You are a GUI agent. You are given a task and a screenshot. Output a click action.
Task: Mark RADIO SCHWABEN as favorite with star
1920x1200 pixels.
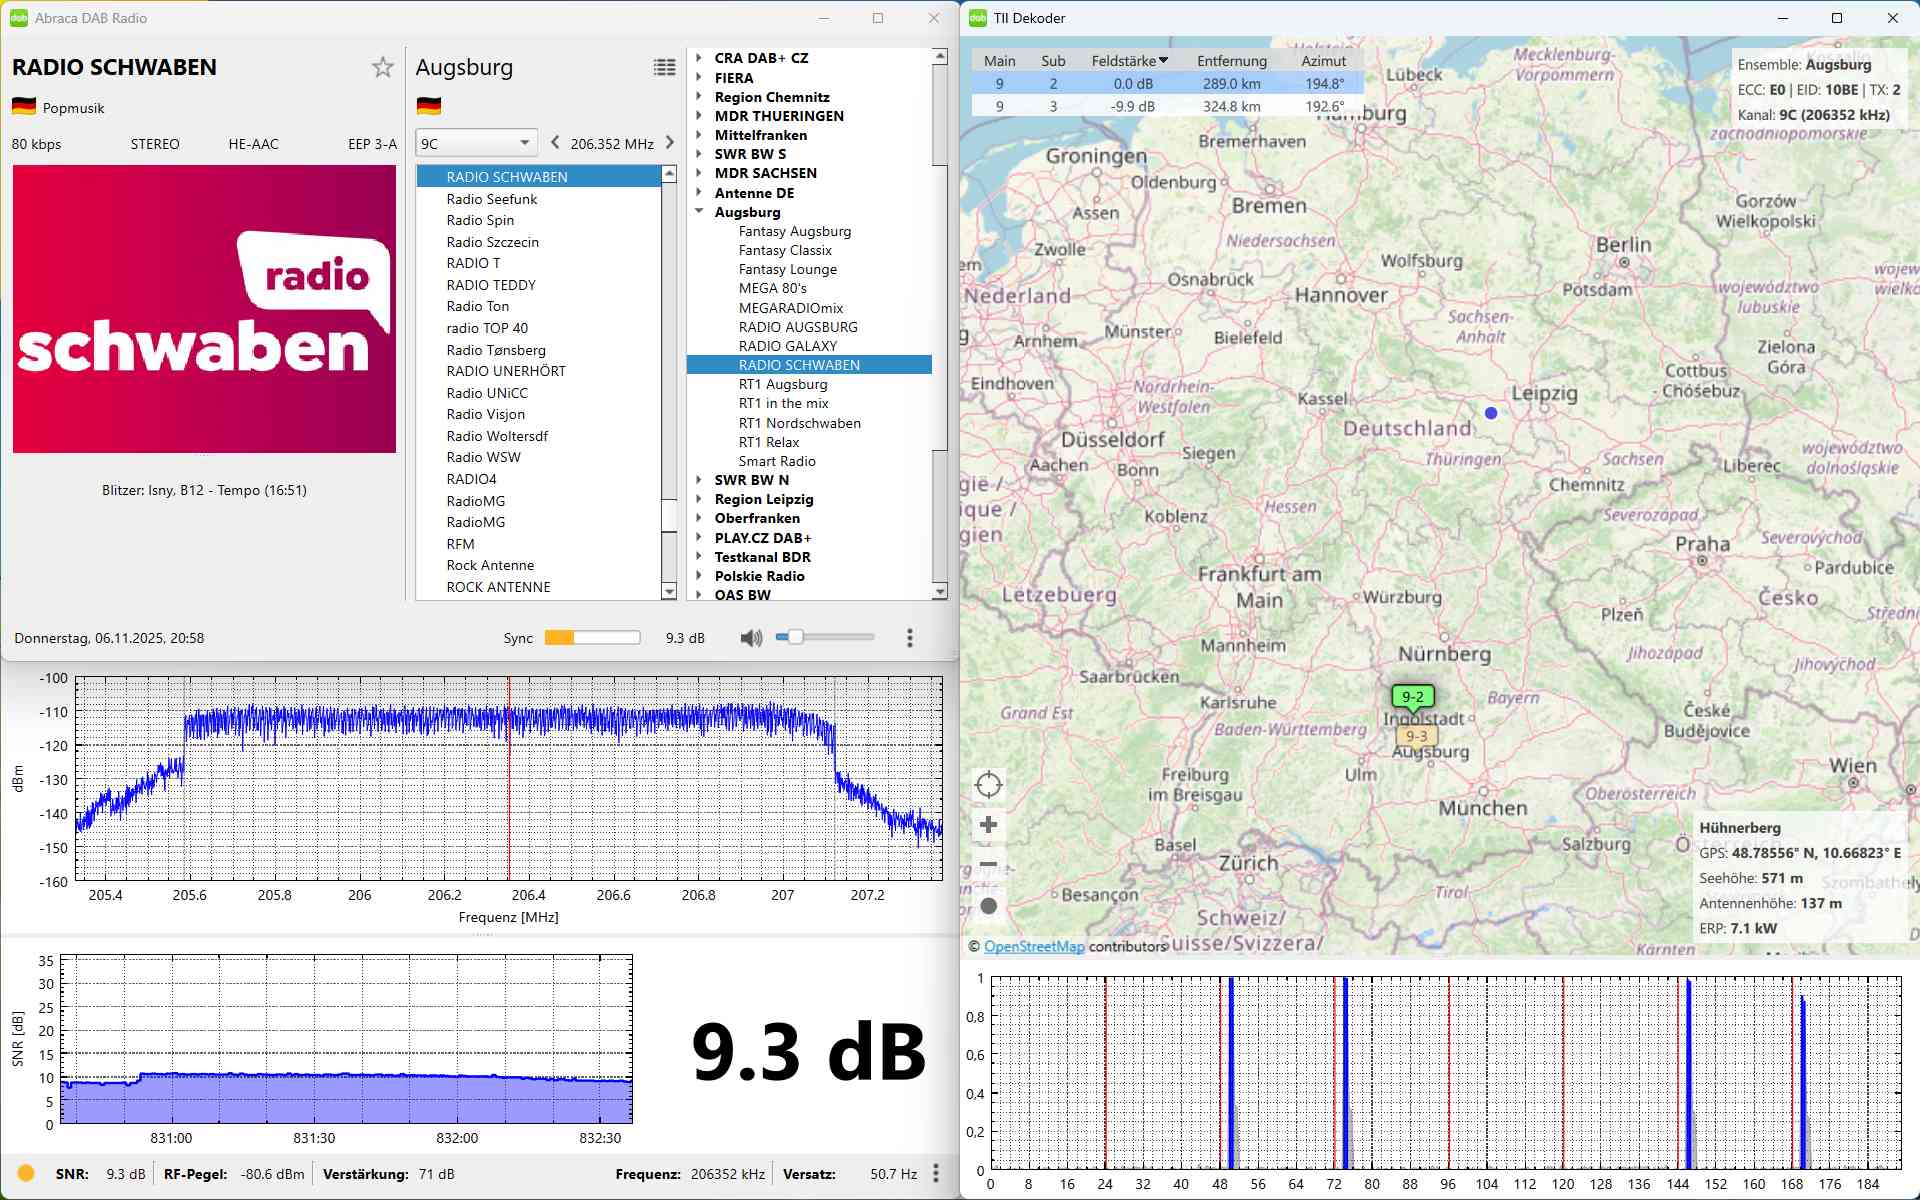pos(382,68)
